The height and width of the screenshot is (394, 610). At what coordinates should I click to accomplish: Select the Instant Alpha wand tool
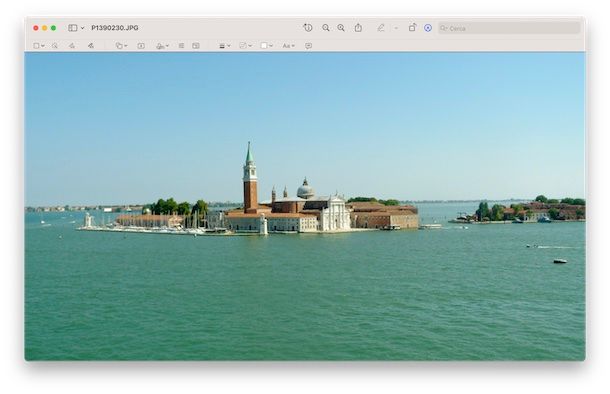55,46
